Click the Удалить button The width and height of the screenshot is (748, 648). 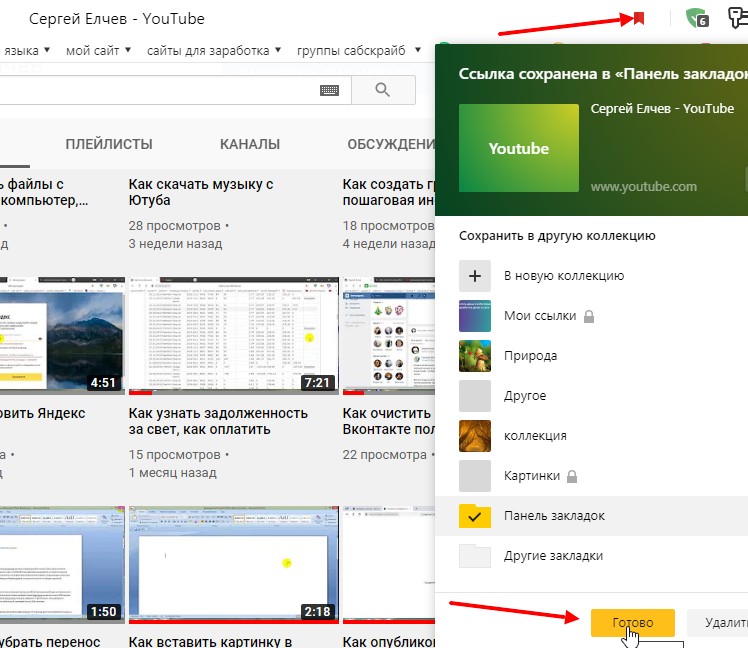coord(717,623)
